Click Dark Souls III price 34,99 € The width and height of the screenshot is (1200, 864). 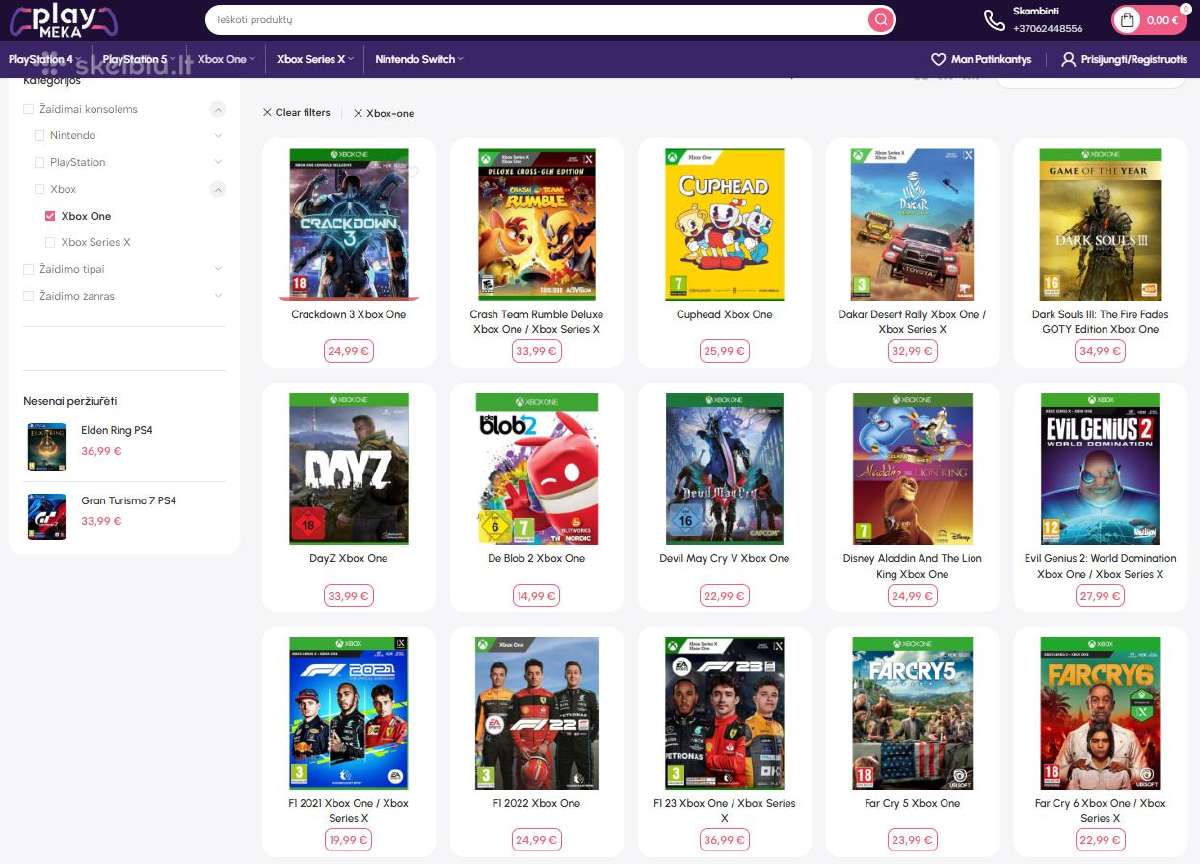(x=1100, y=351)
